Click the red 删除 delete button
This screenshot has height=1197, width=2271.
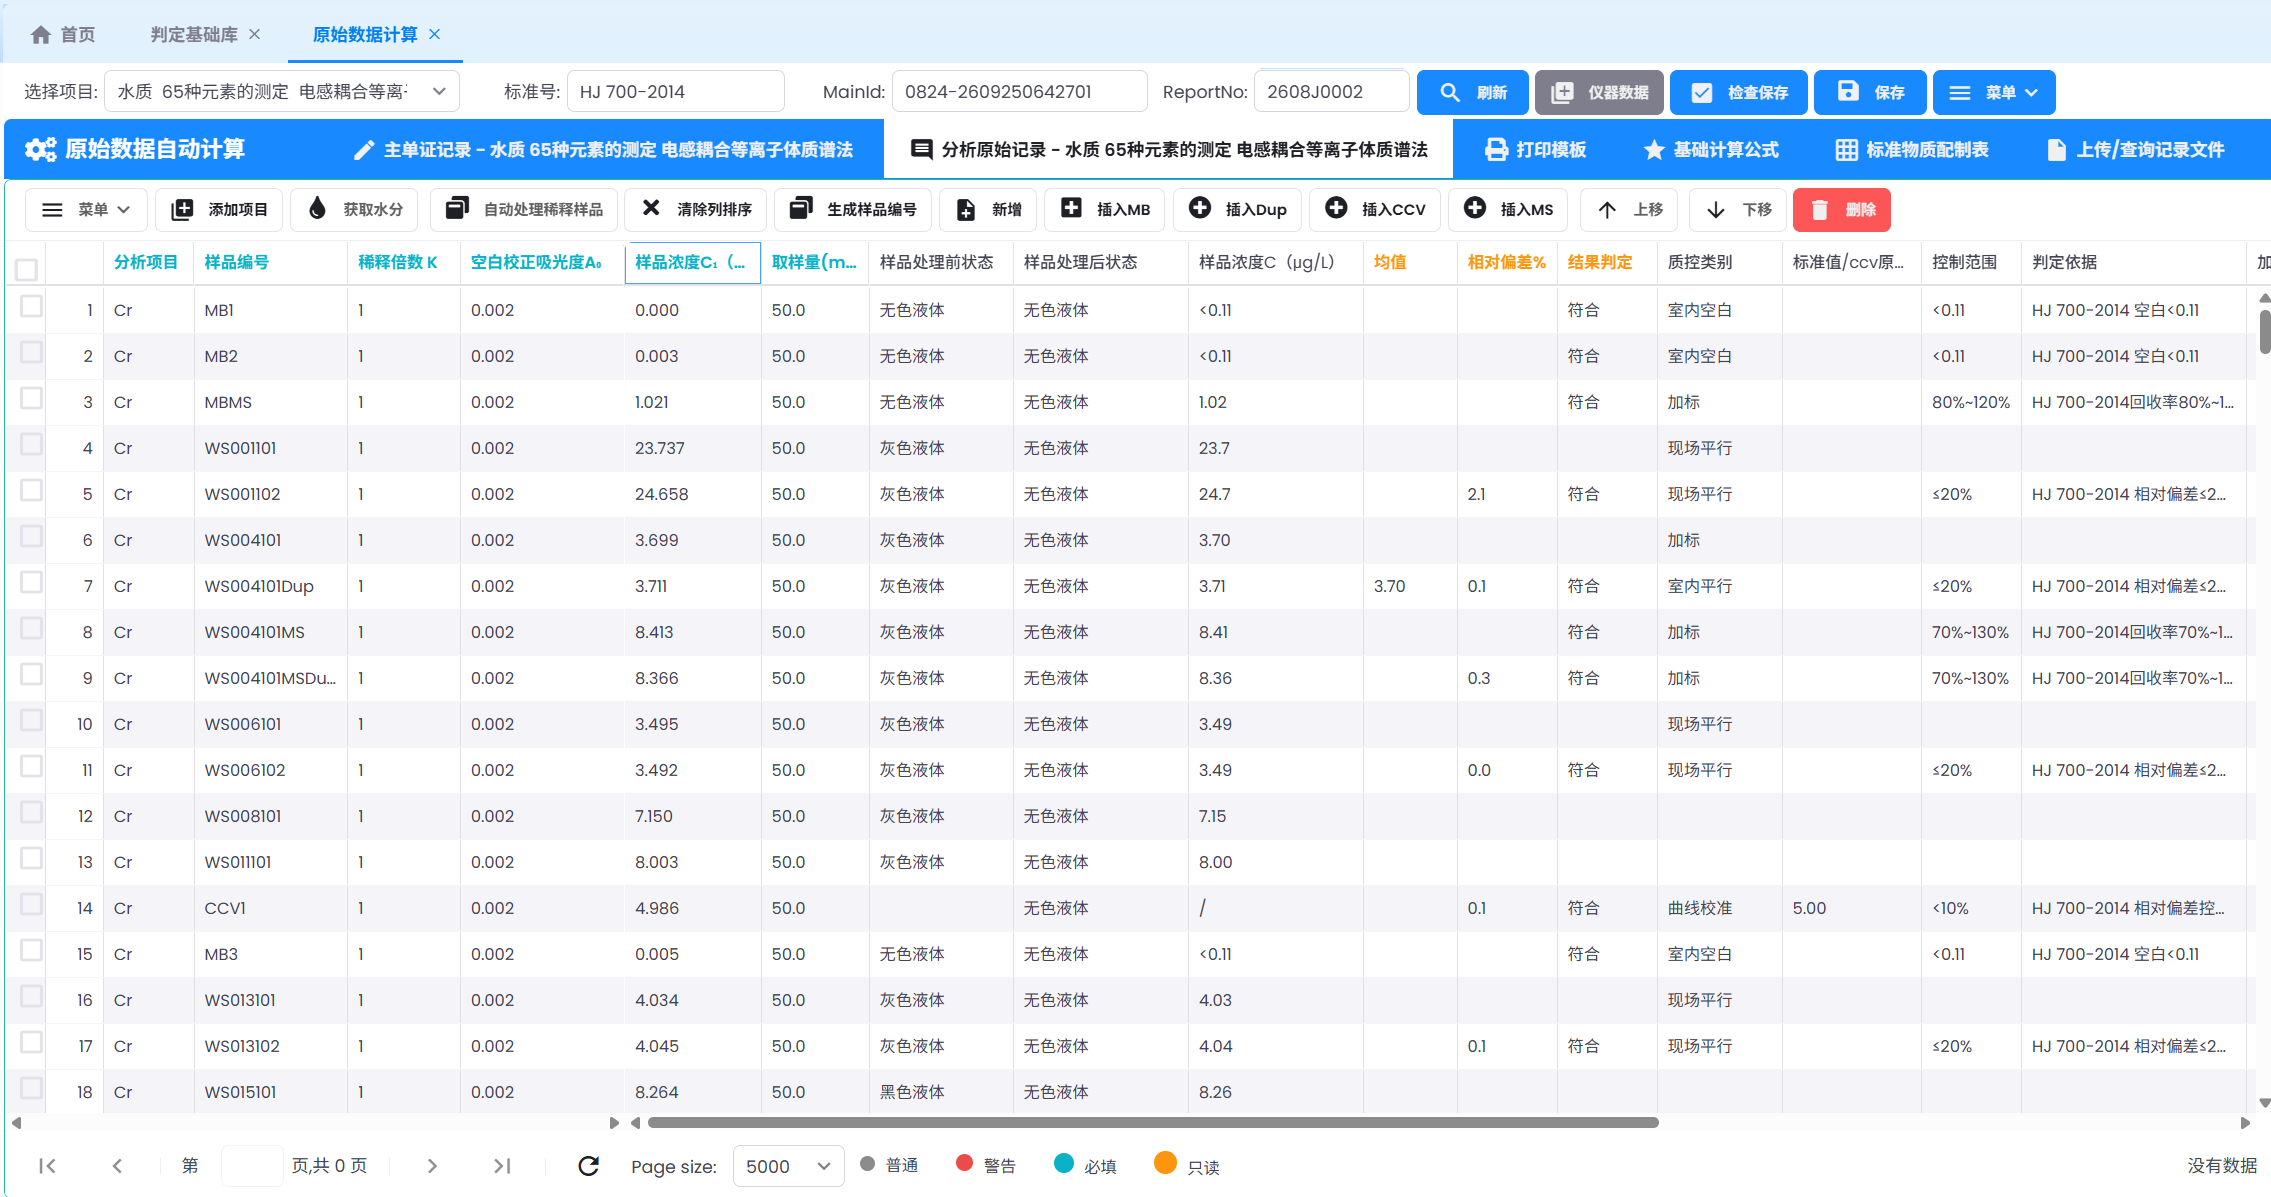[1842, 210]
